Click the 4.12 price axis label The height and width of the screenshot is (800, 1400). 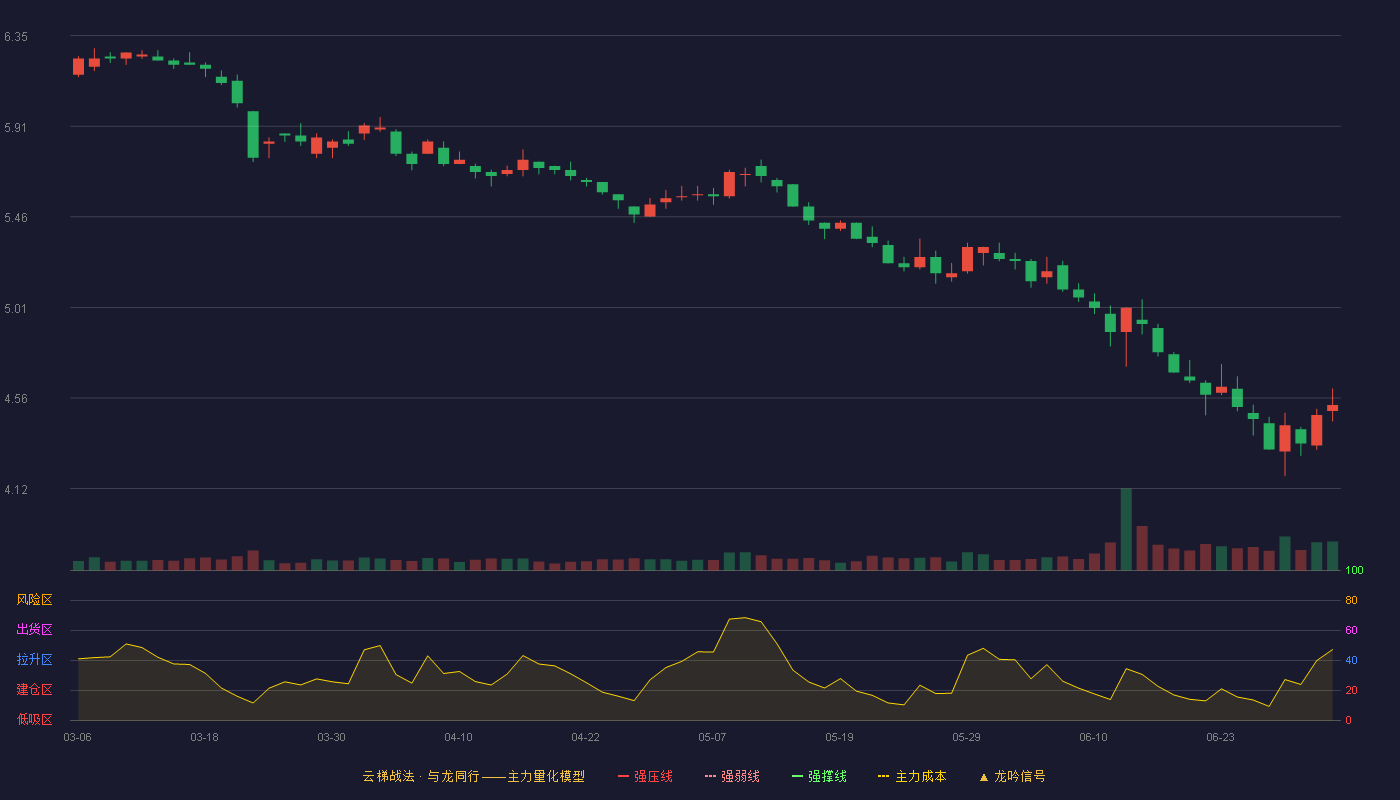click(16, 489)
